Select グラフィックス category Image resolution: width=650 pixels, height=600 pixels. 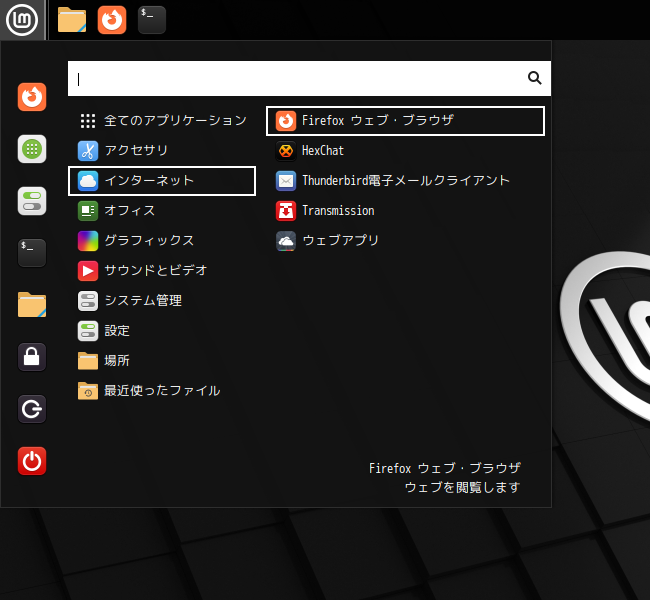(162, 240)
